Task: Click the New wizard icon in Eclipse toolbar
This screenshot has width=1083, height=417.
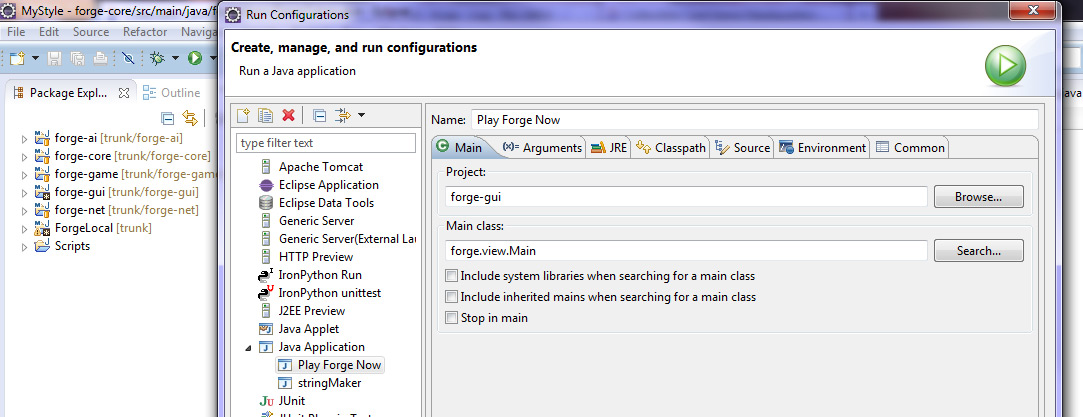Action: 17,59
